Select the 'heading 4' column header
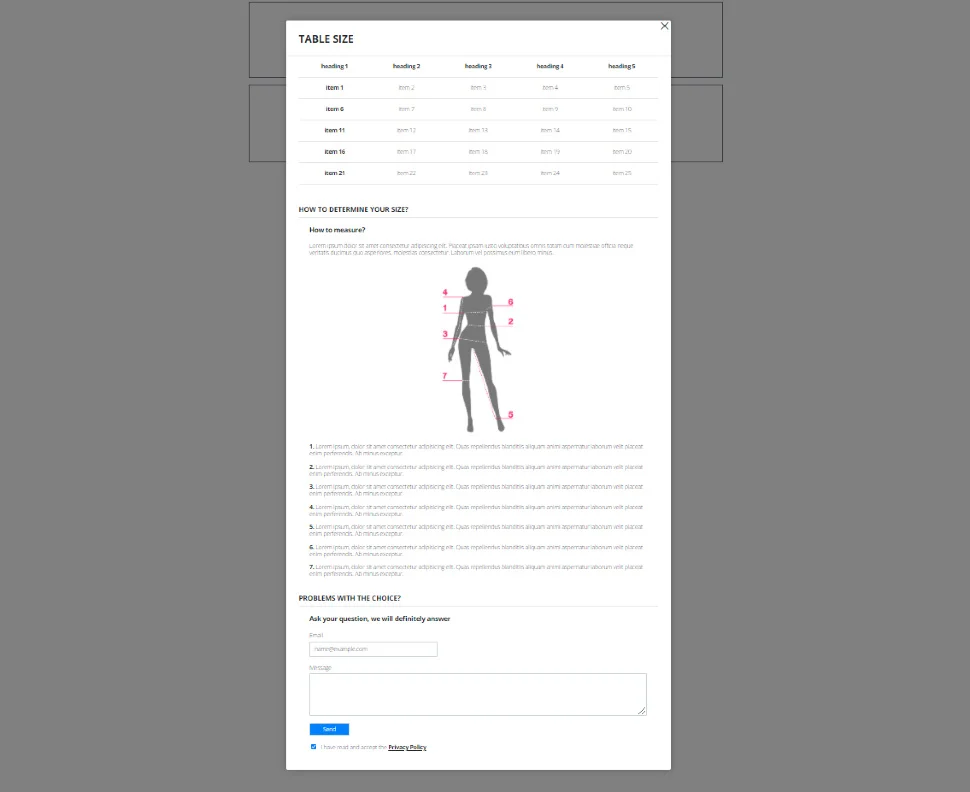 click(550, 66)
